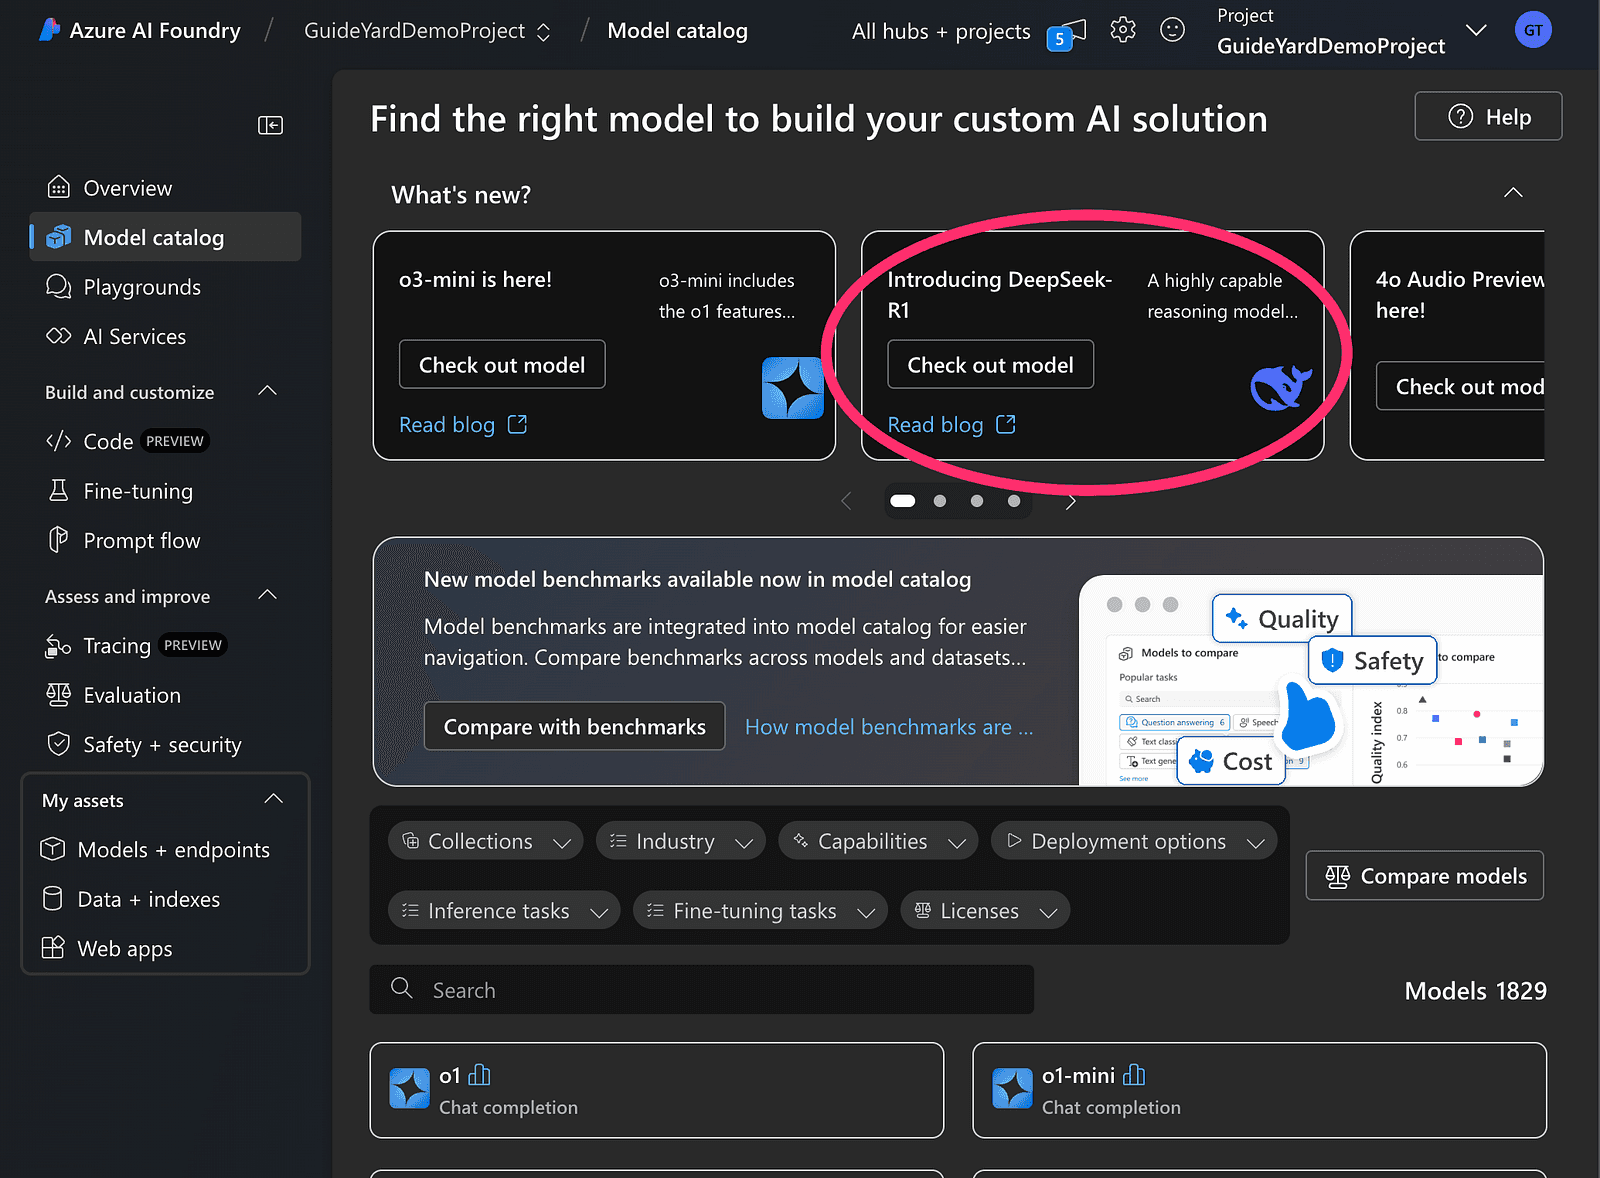Open Overview in the sidebar
The height and width of the screenshot is (1178, 1600).
[x=165, y=188]
